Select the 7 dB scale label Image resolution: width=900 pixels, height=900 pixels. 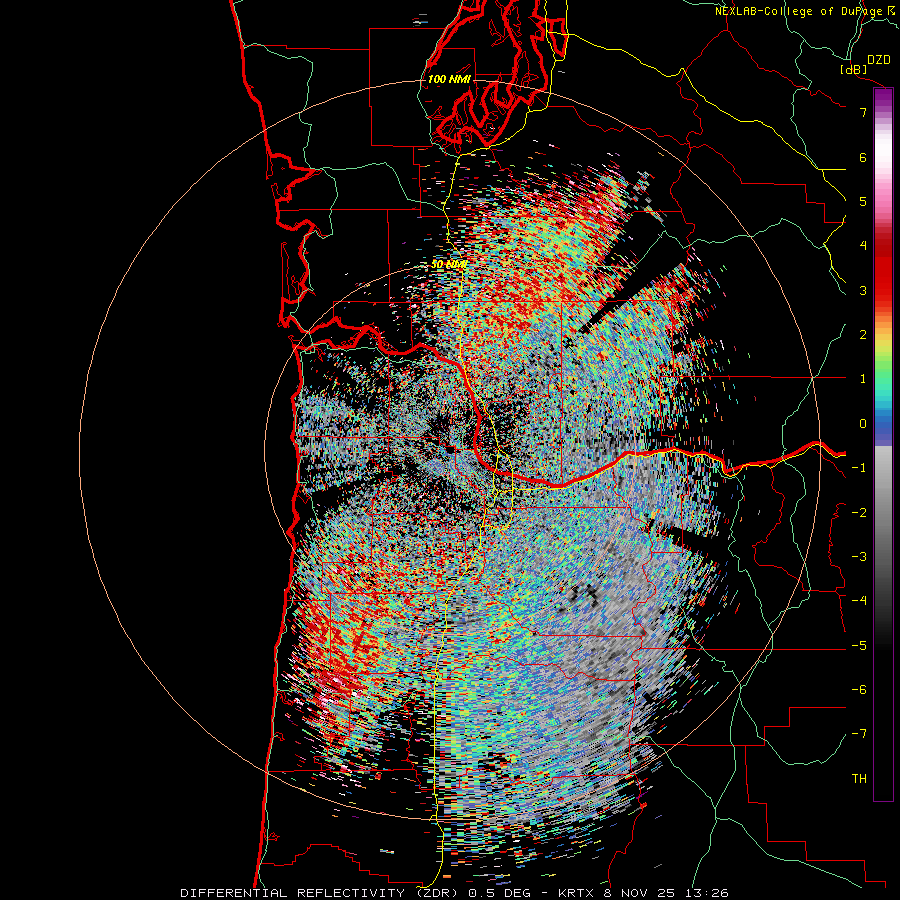pos(863,112)
